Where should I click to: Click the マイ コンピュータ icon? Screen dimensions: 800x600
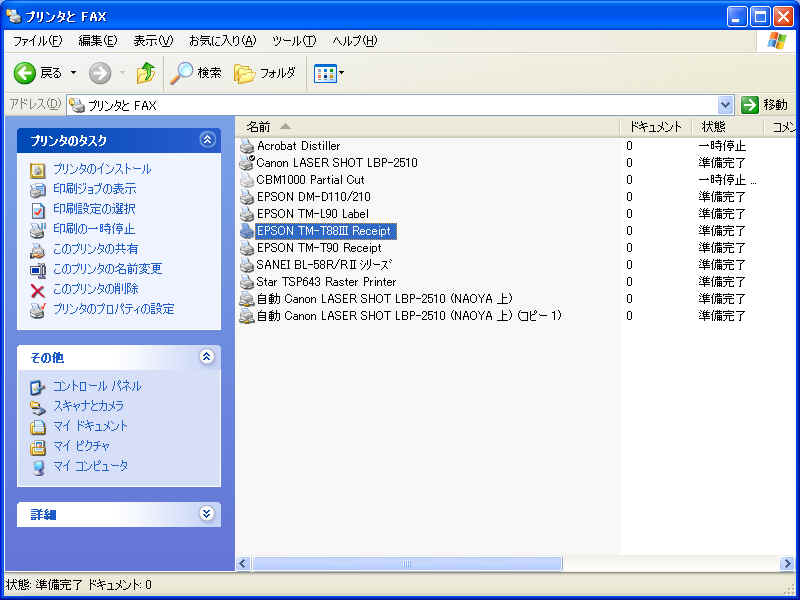[38, 467]
